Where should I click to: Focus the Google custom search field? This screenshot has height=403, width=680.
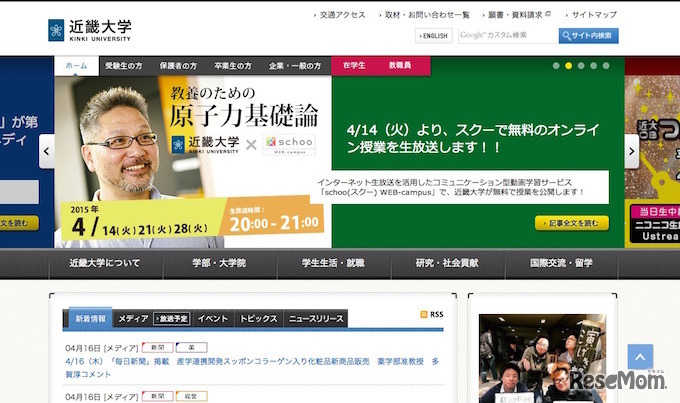pos(508,36)
